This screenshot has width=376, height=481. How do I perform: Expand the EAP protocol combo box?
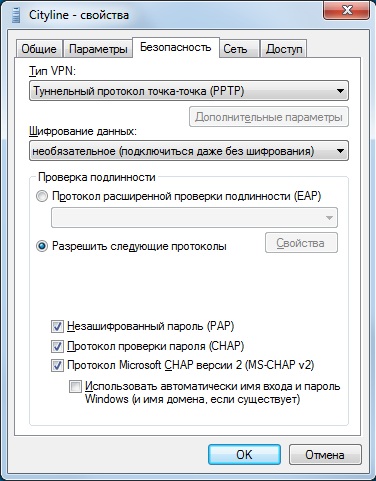click(x=194, y=218)
